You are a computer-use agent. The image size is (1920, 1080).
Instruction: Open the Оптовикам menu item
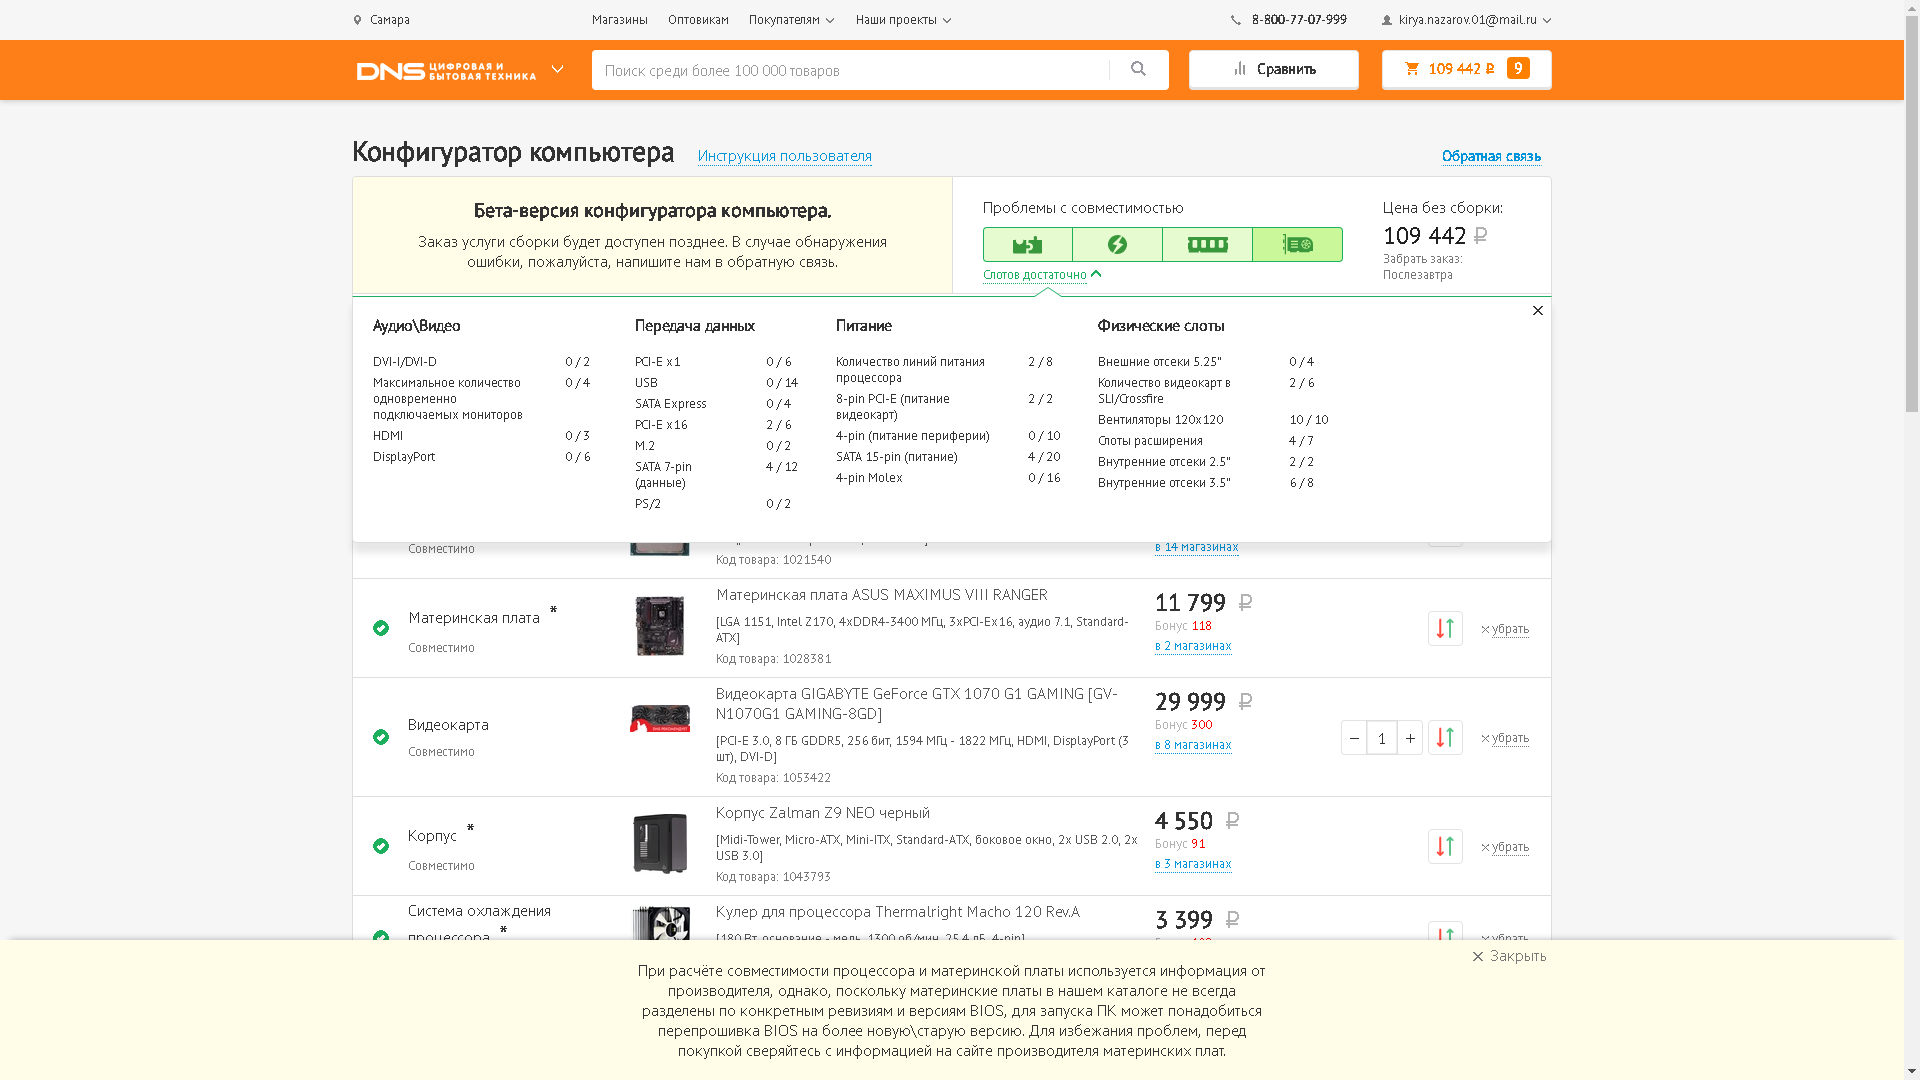pos(698,20)
